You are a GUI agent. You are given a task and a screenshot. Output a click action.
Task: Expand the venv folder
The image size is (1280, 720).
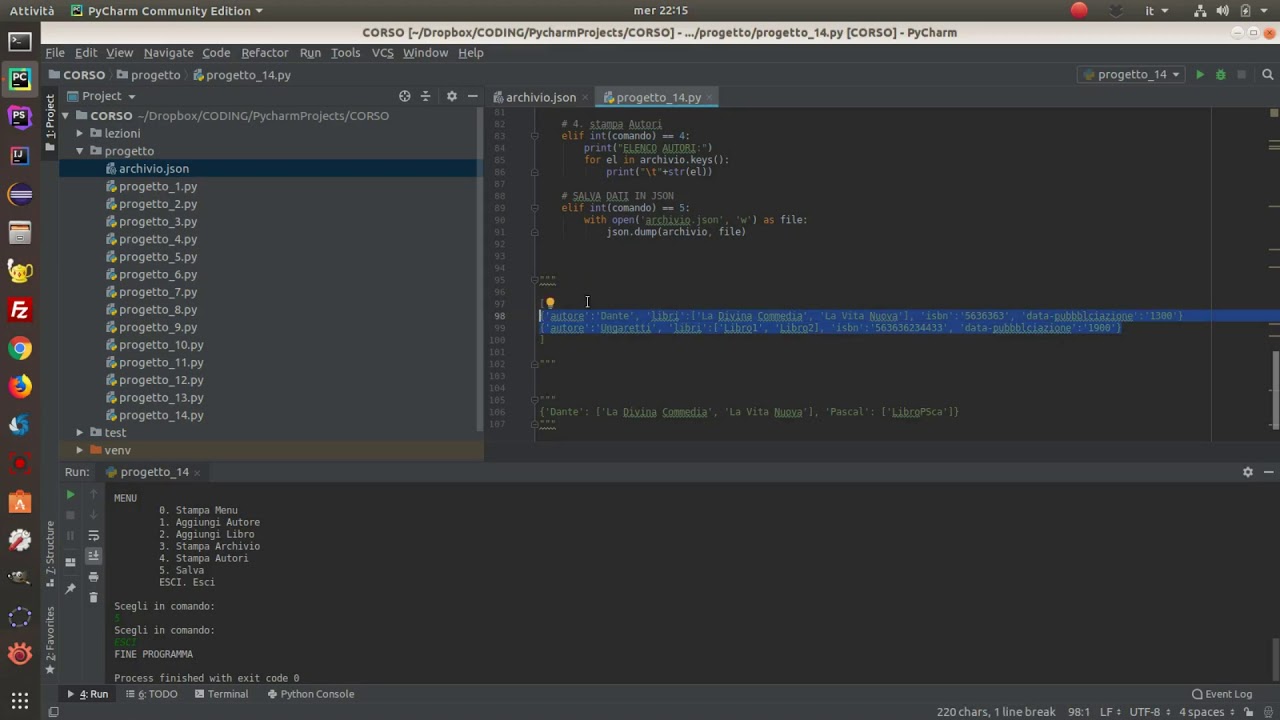(80, 450)
